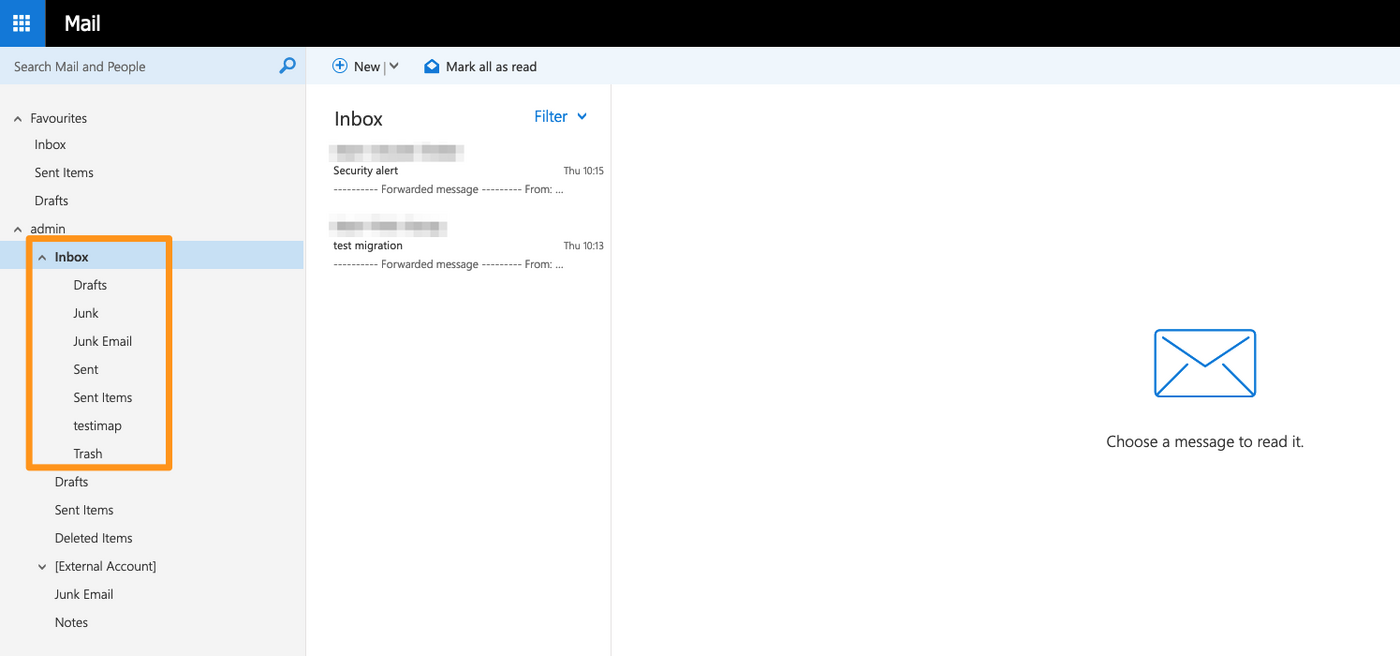Open the Notes folder
This screenshot has width=1400, height=656.
71,622
